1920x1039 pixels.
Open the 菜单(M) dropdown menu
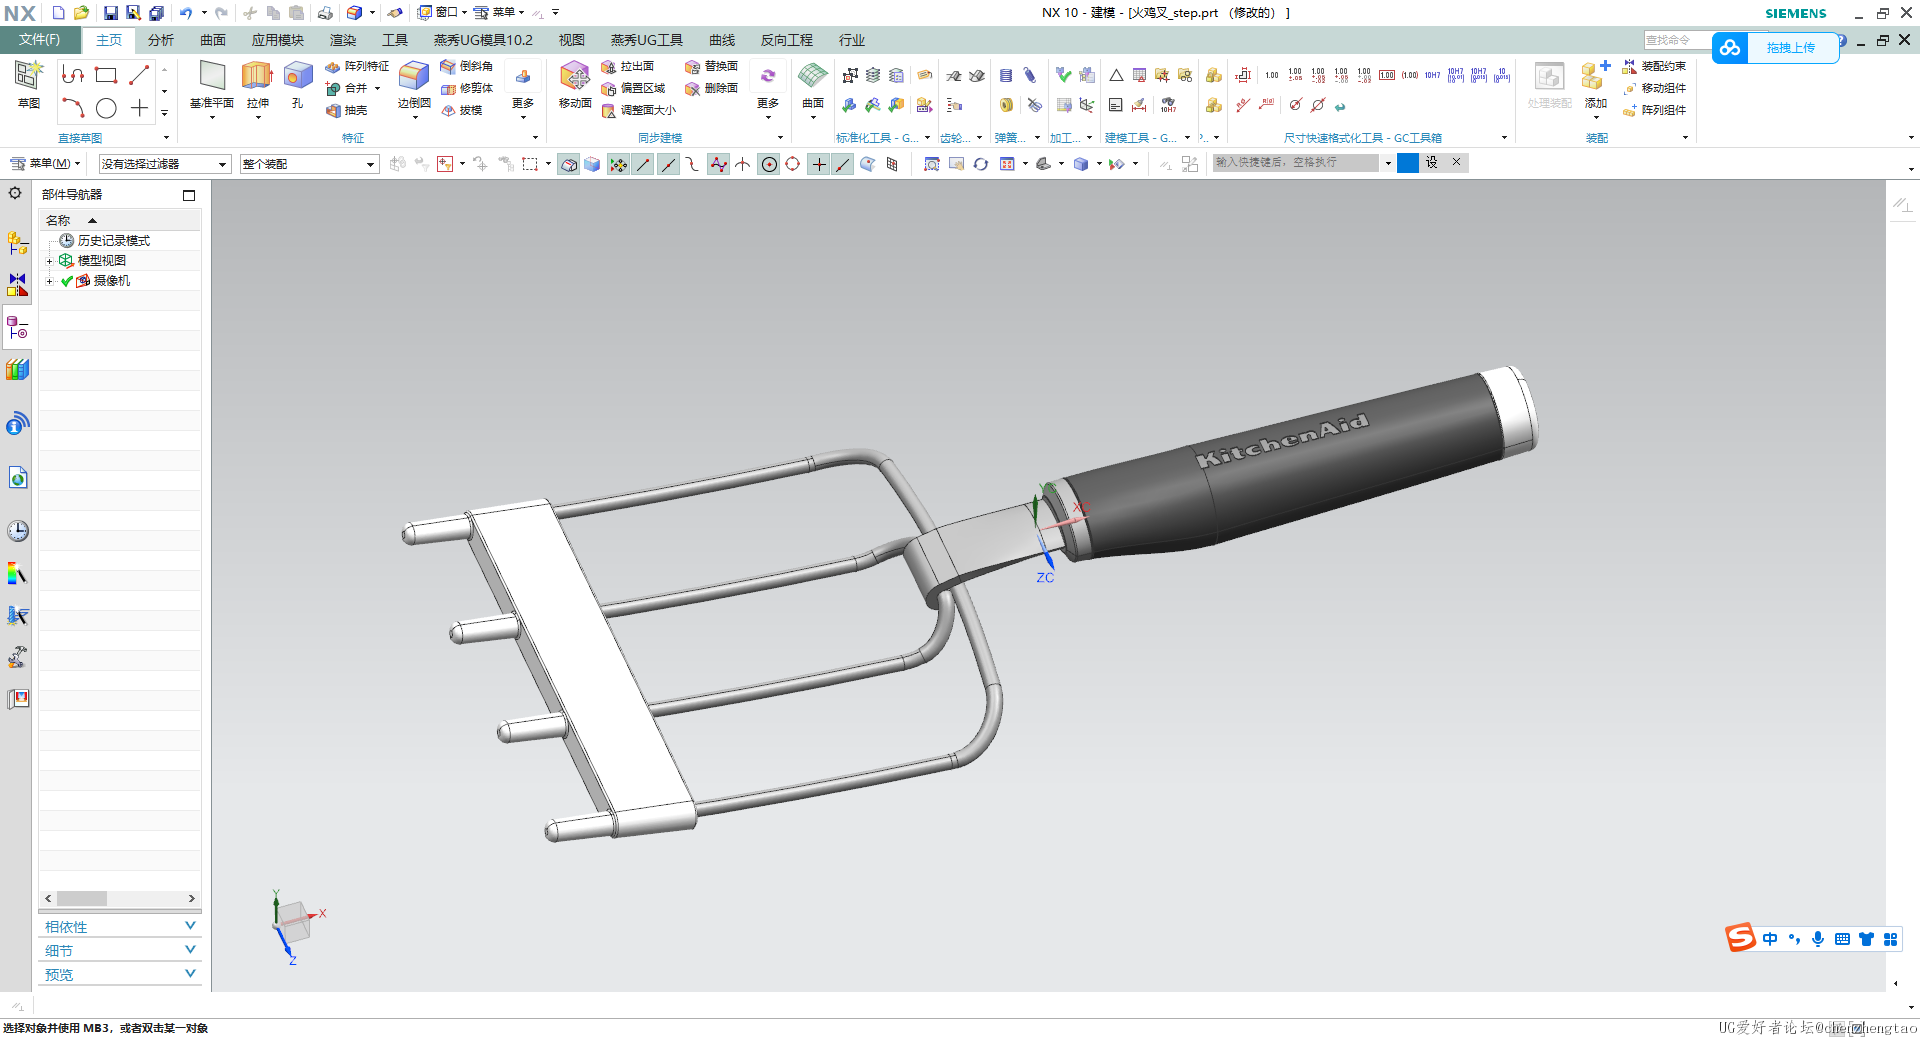point(46,163)
